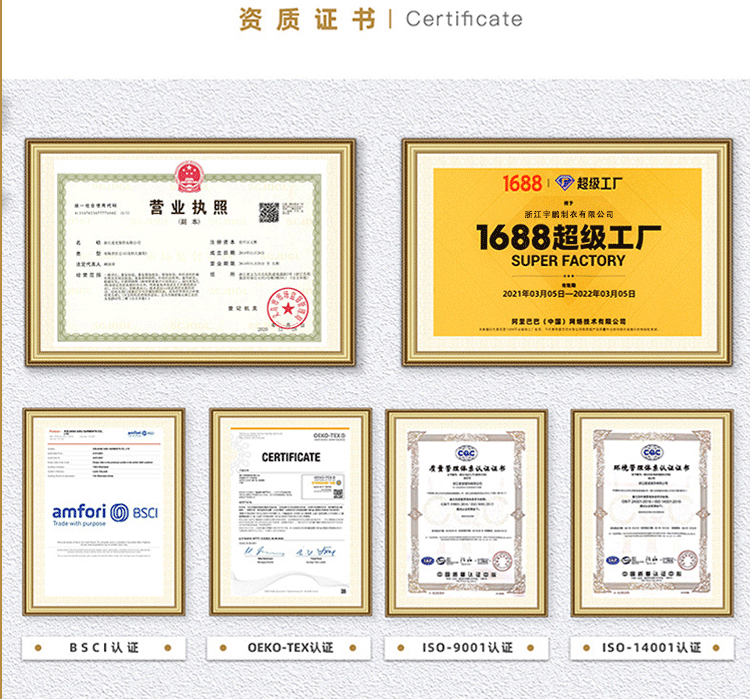750x699 pixels.
Task: Open the OEKO-TEX certificate image
Action: click(290, 511)
